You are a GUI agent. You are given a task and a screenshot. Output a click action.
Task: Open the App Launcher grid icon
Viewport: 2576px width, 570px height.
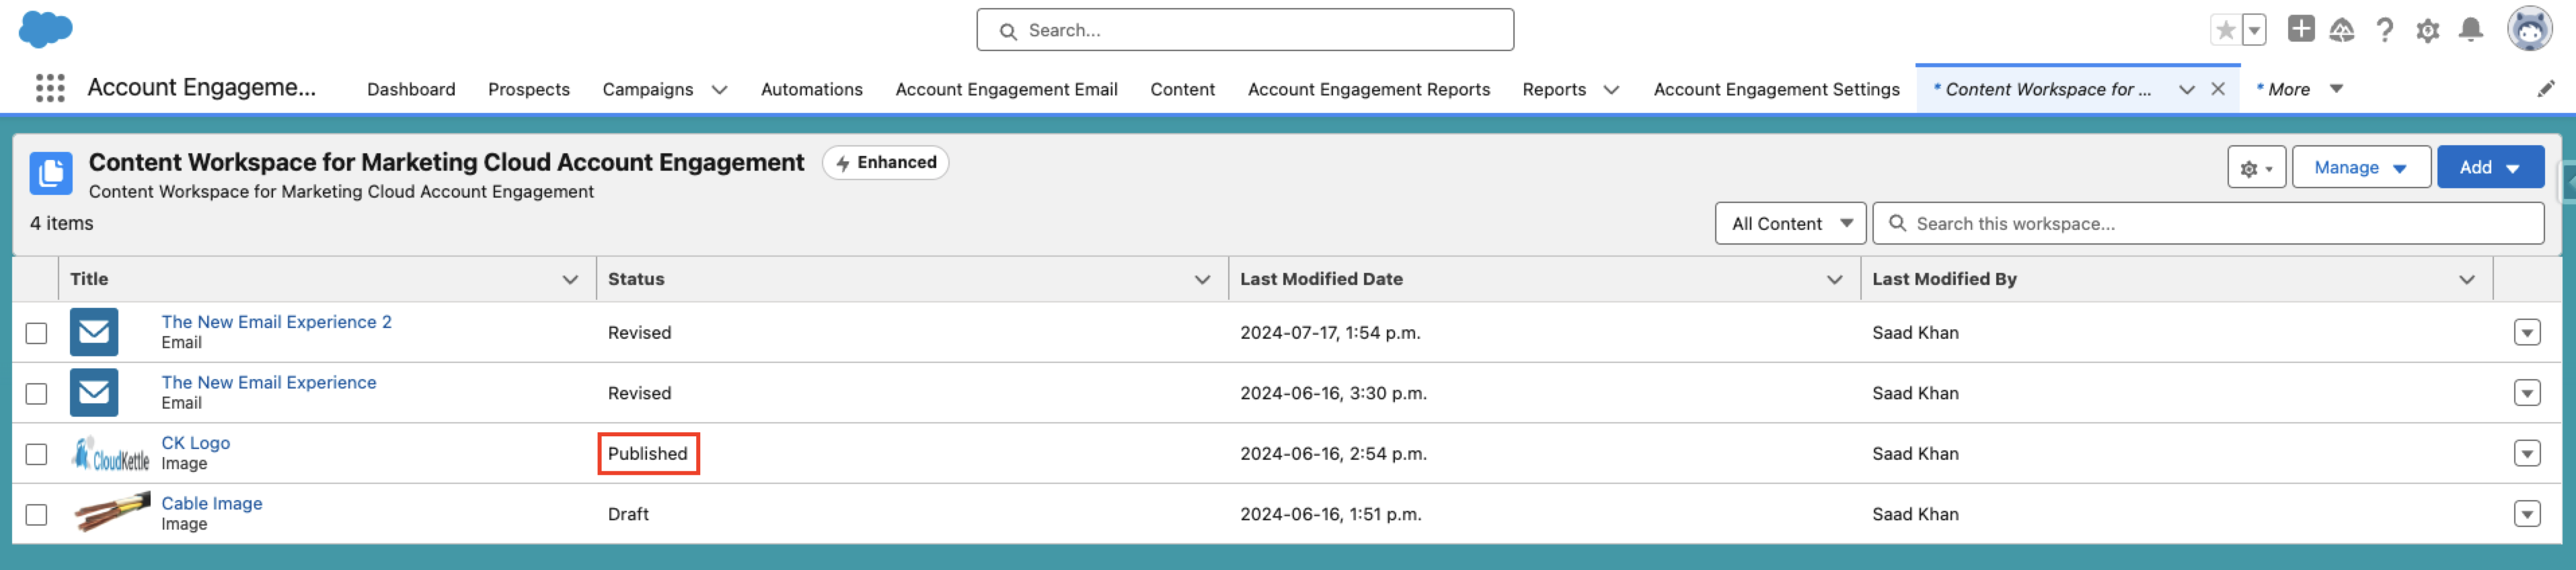[x=50, y=88]
